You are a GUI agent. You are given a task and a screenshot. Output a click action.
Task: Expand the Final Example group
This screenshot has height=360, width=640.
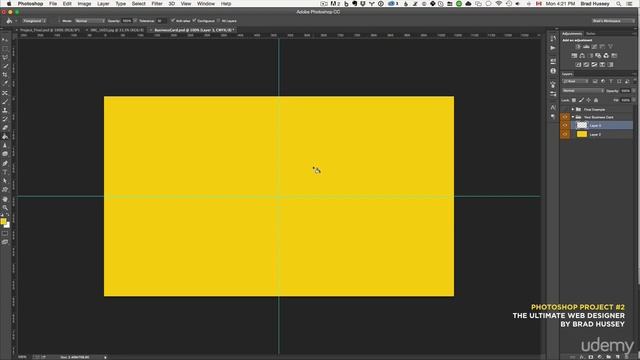573,109
